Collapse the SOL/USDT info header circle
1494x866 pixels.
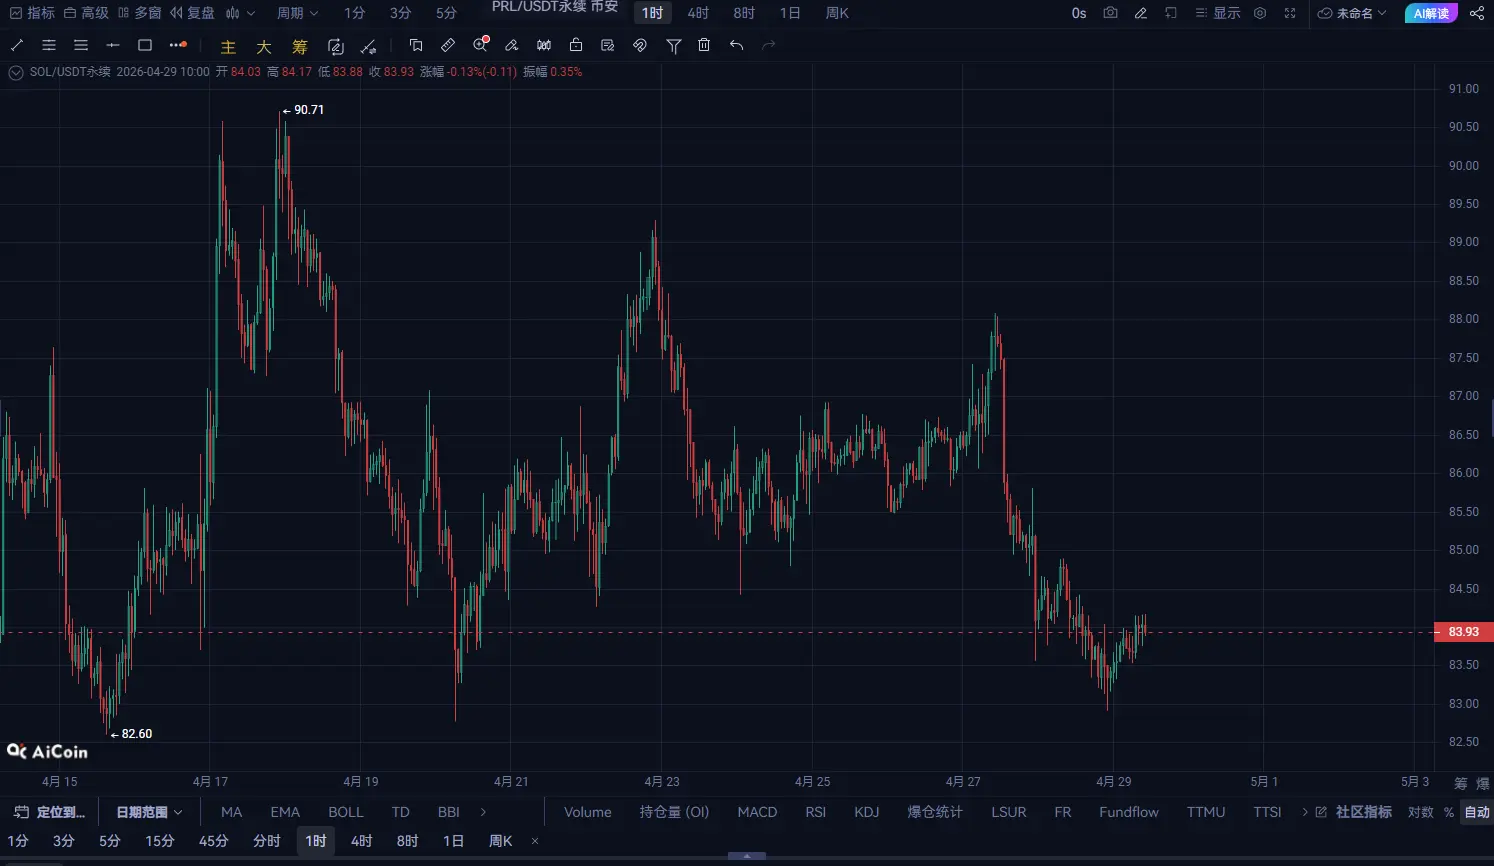[16, 72]
